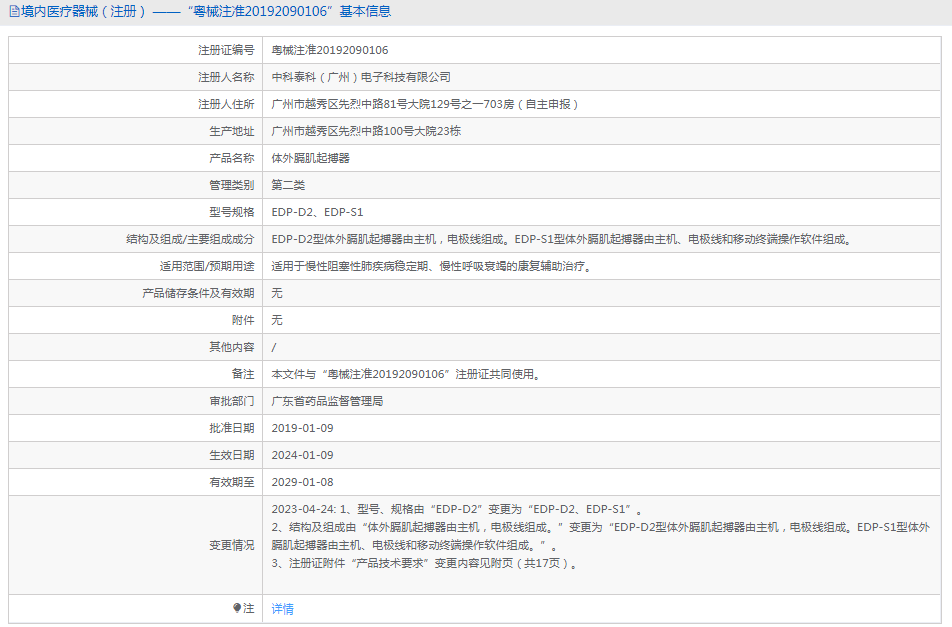This screenshot has height=627, width=952.
Task: Click the document icon before the page title
Action: 13,11
